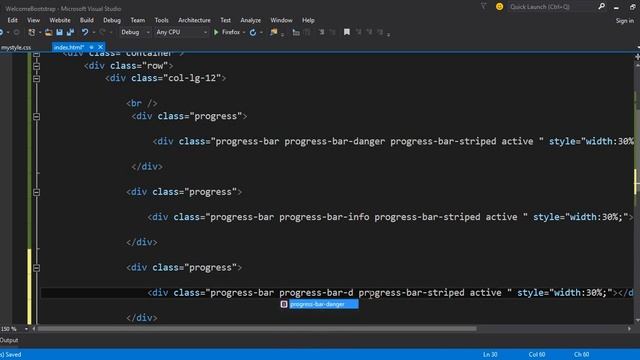640x360 pixels.
Task: Collapse the div class="col-lg-12" code block
Action: 36,78
